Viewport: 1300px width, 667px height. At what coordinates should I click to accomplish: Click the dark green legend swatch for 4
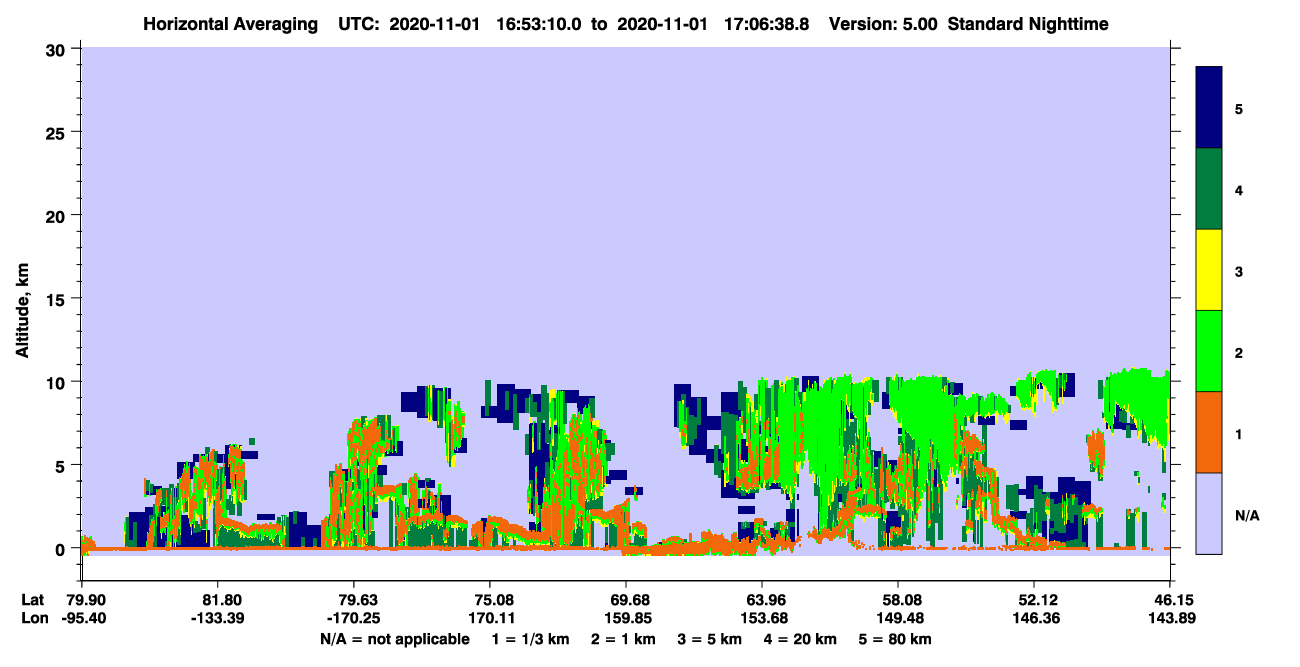(1209, 189)
